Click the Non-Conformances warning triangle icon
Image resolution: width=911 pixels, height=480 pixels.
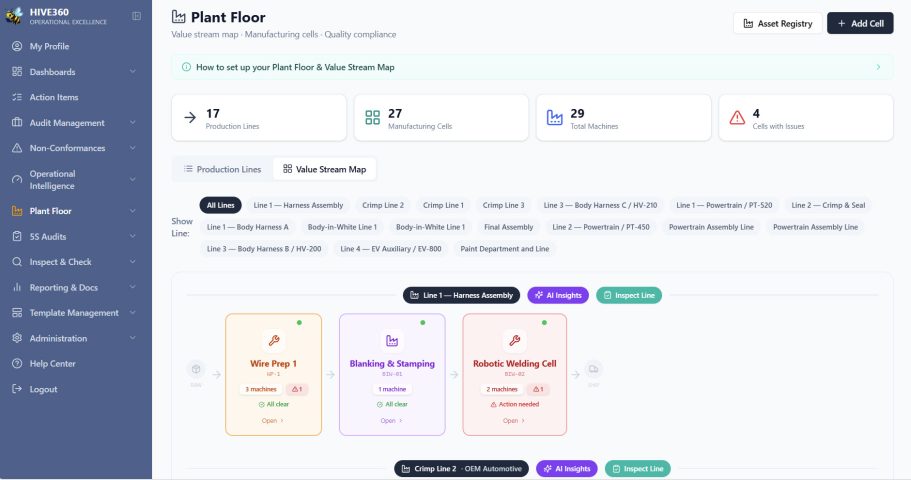[x=17, y=148]
